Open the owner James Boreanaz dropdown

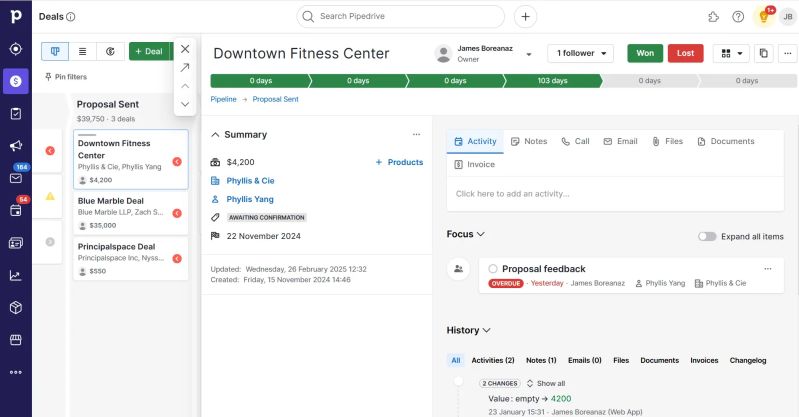click(529, 54)
